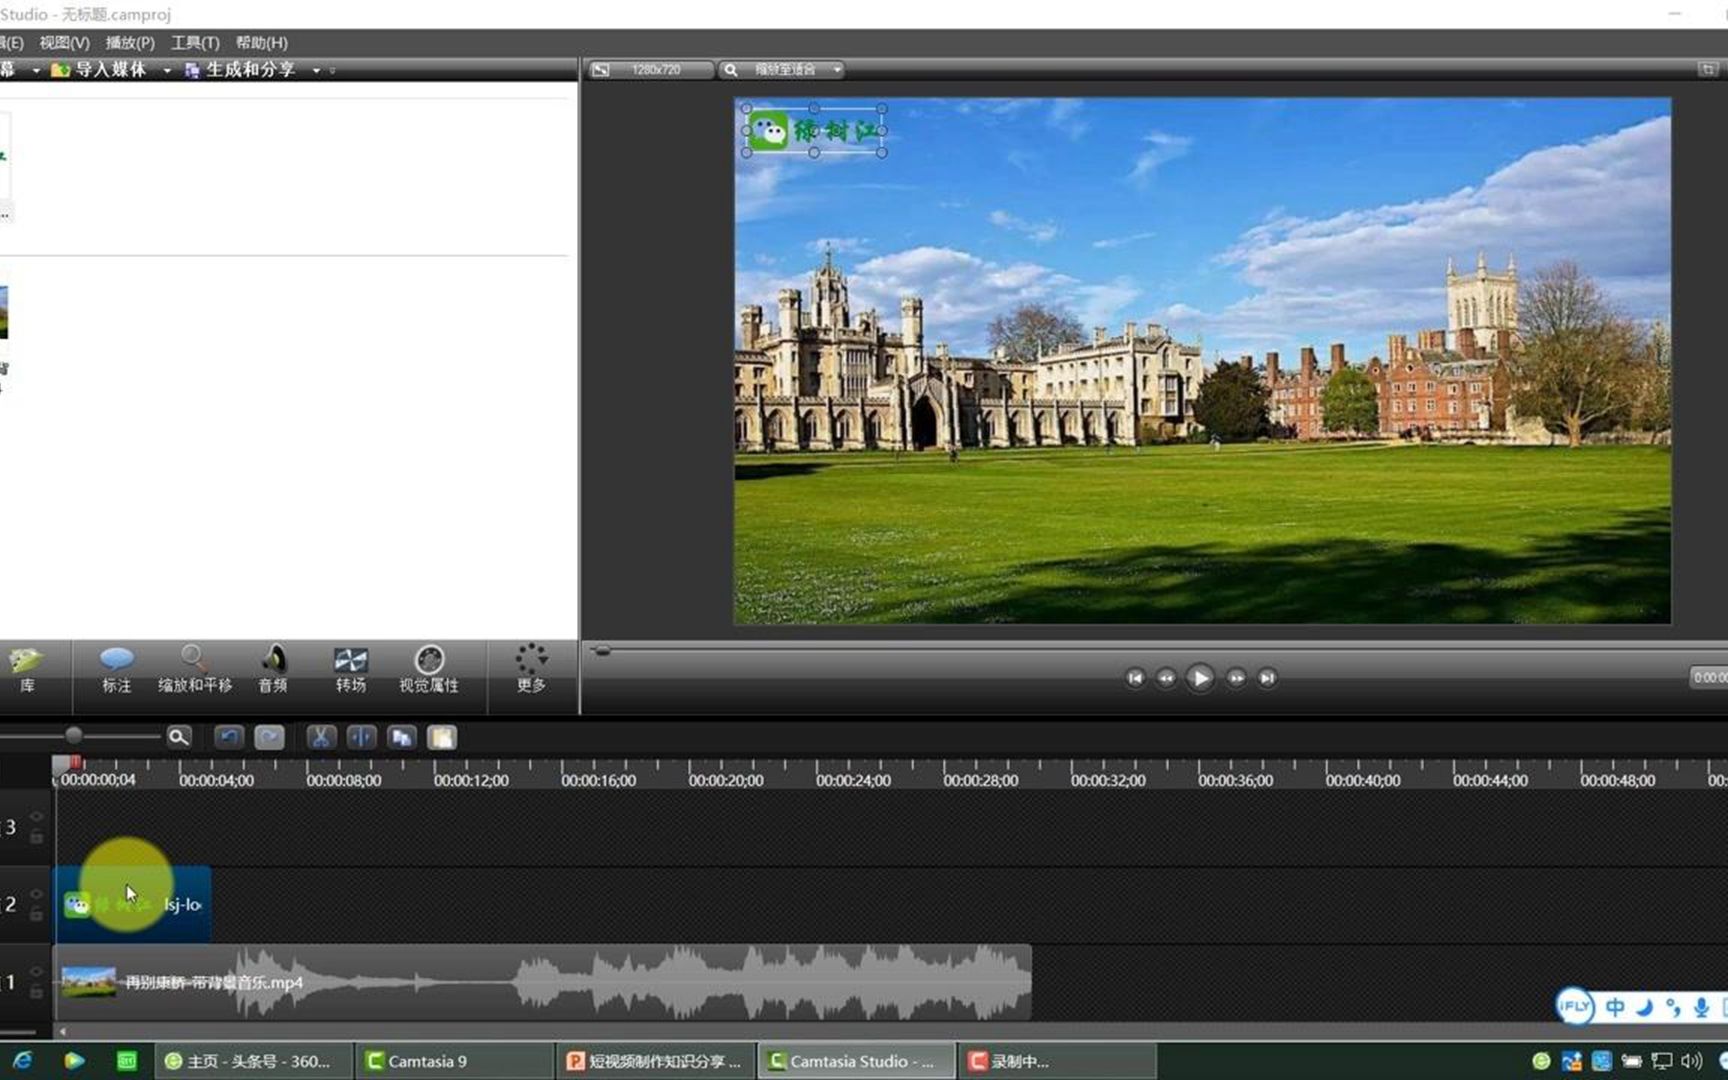The width and height of the screenshot is (1728, 1080).
Task: Click the Split clip icon
Action: click(x=361, y=737)
